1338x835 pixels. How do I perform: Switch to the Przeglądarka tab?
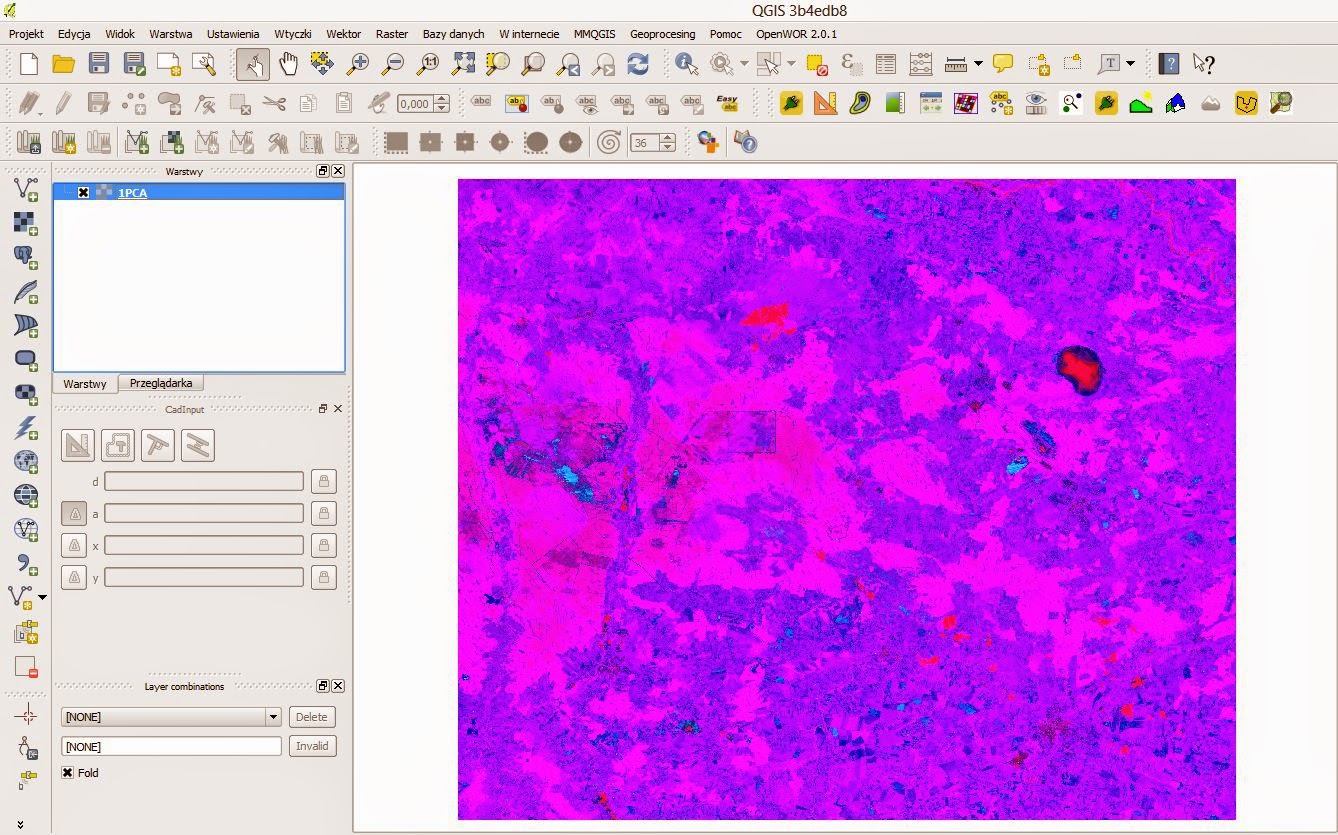click(161, 383)
